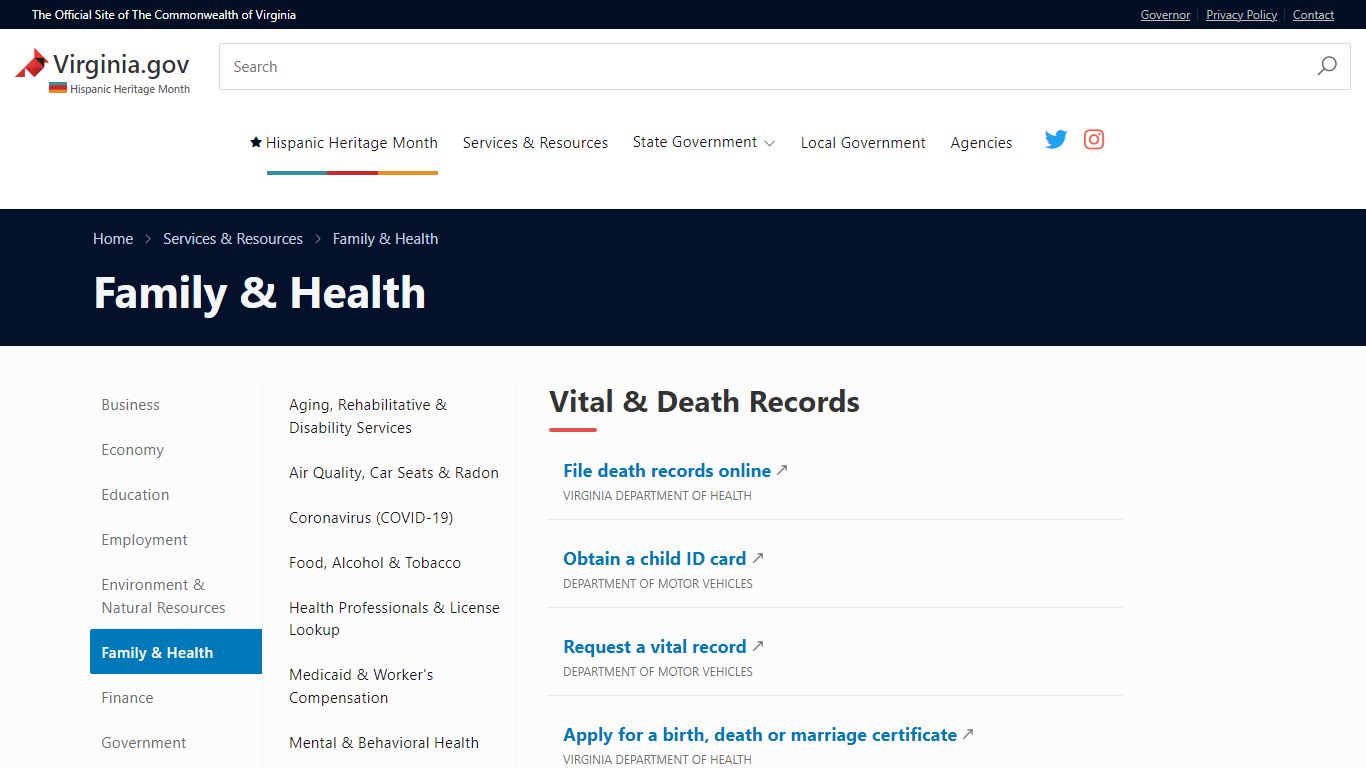Open Services & Resources in main nav
Image resolution: width=1366 pixels, height=768 pixels.
click(x=535, y=142)
